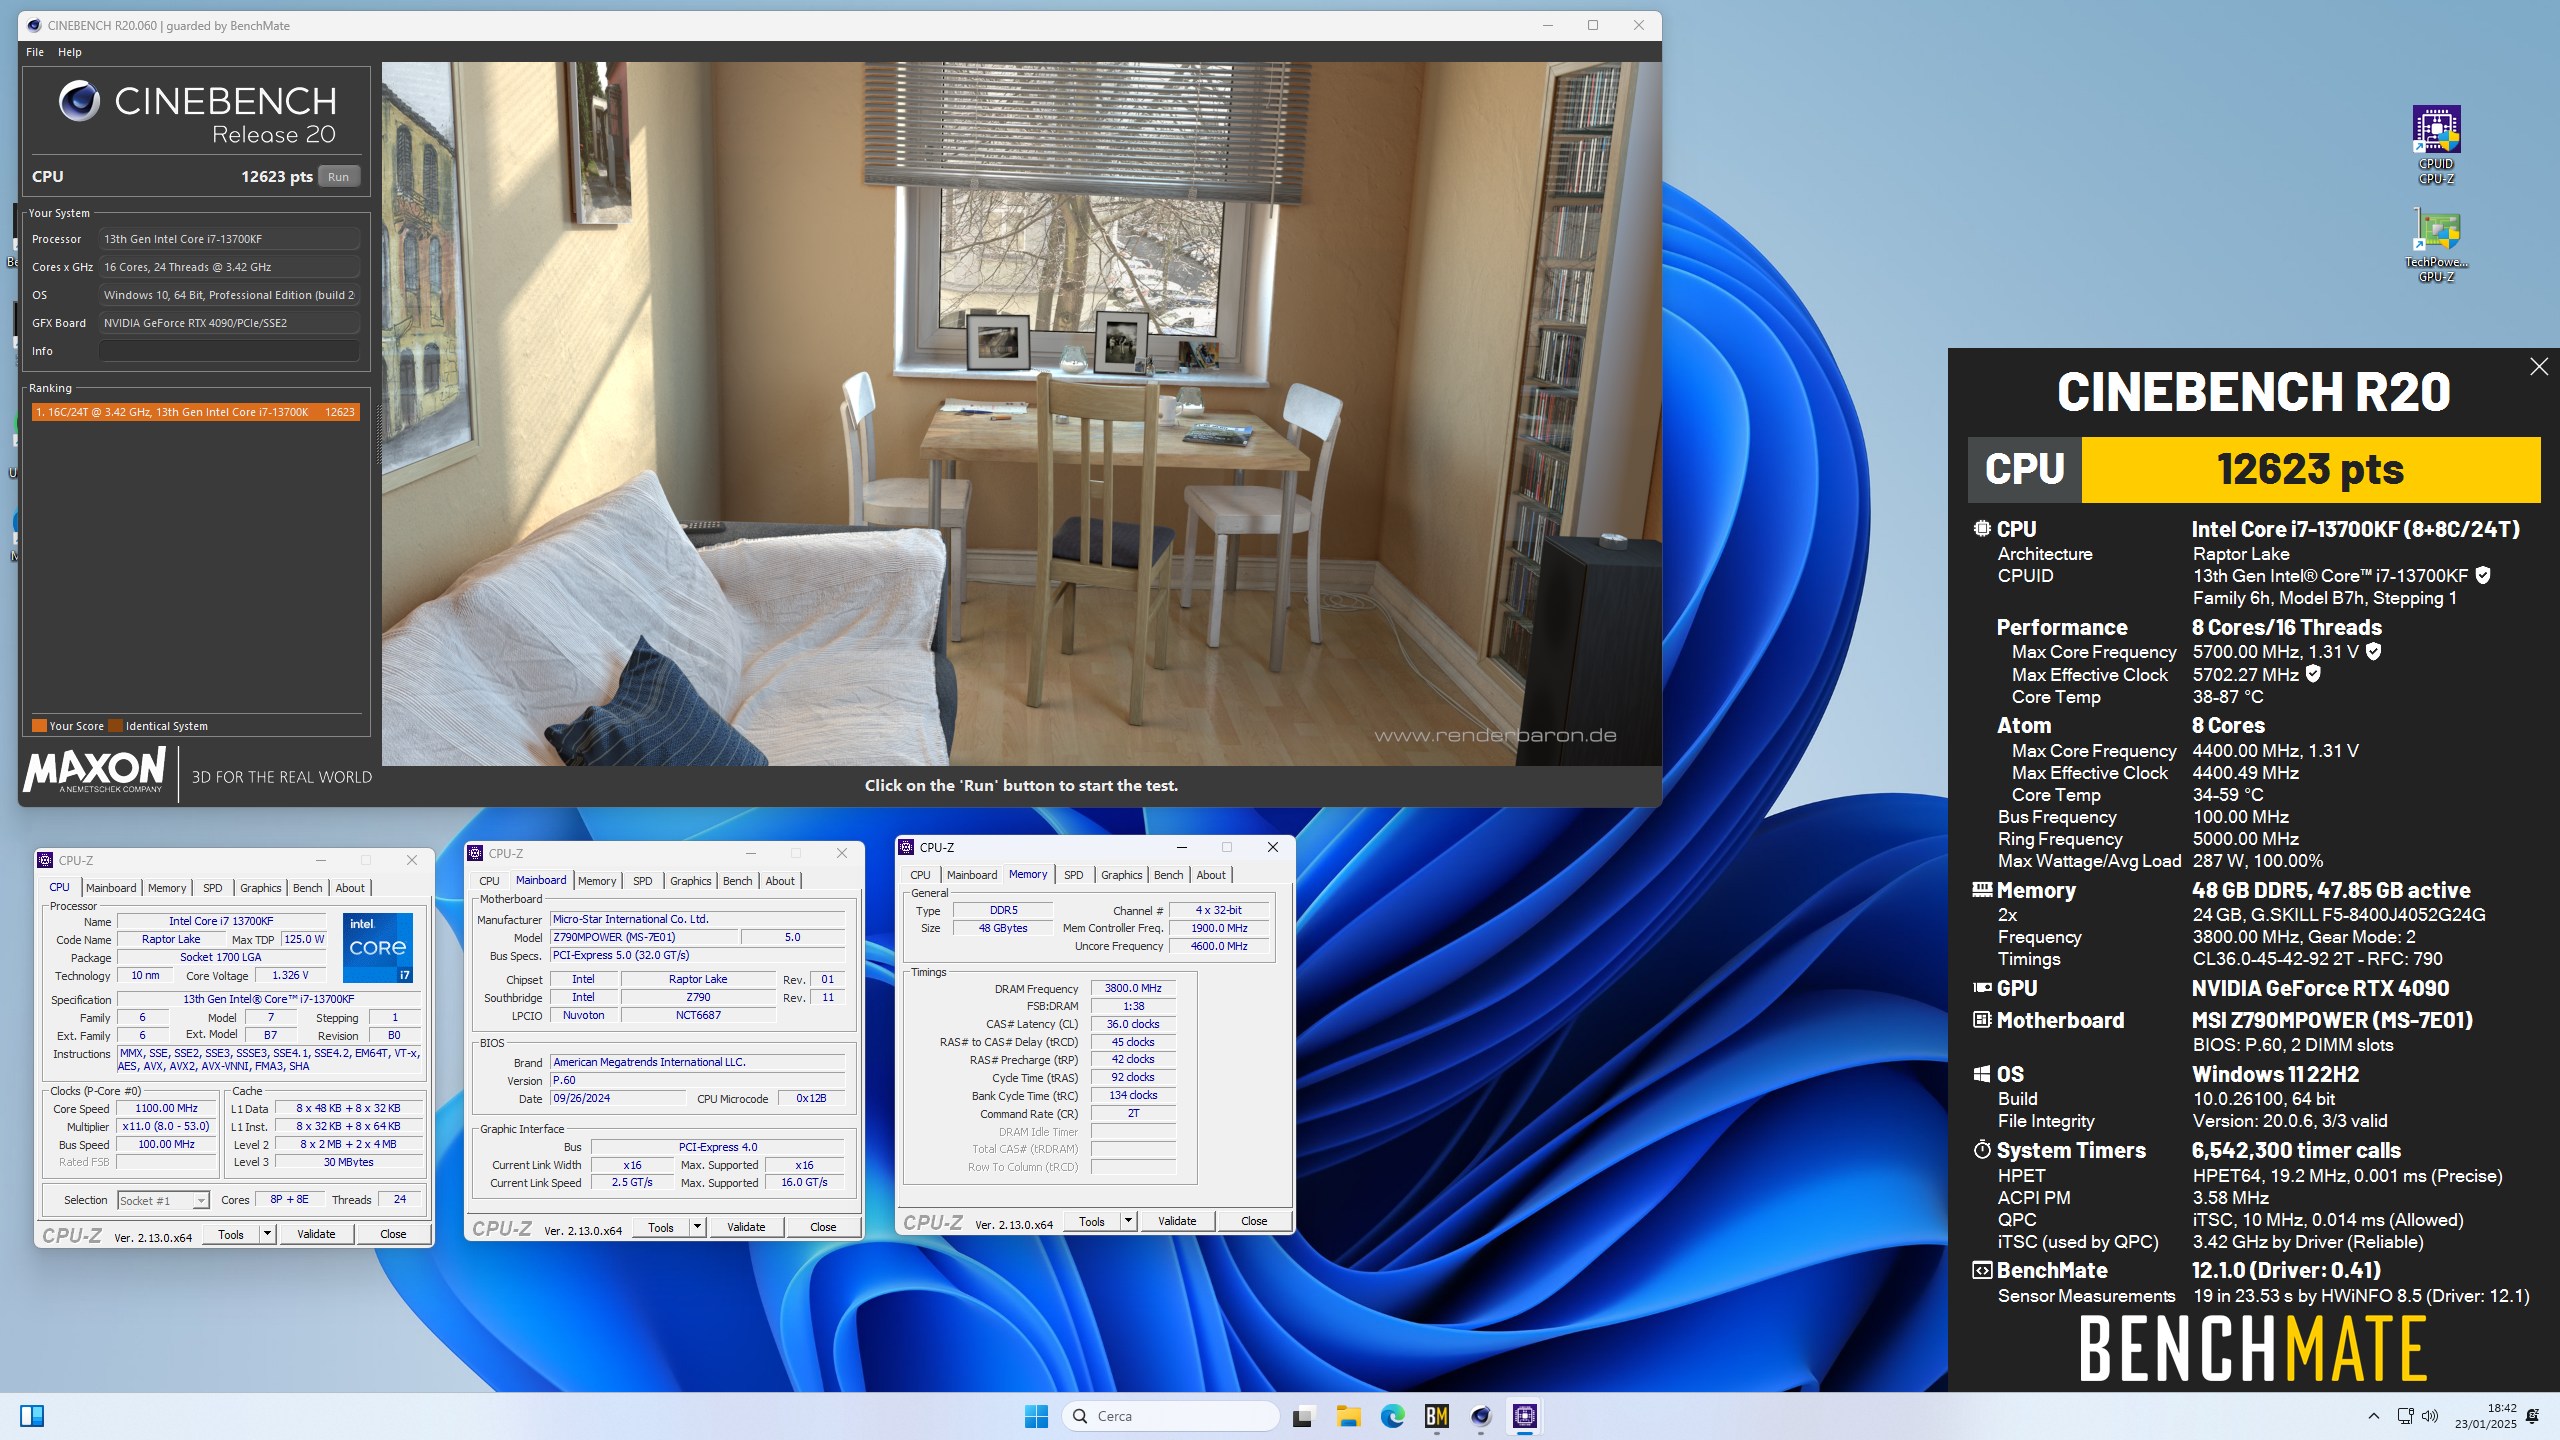Viewport: 2560px width, 1440px height.
Task: Launch Microsoft Edge from the taskbar
Action: (x=1392, y=1416)
